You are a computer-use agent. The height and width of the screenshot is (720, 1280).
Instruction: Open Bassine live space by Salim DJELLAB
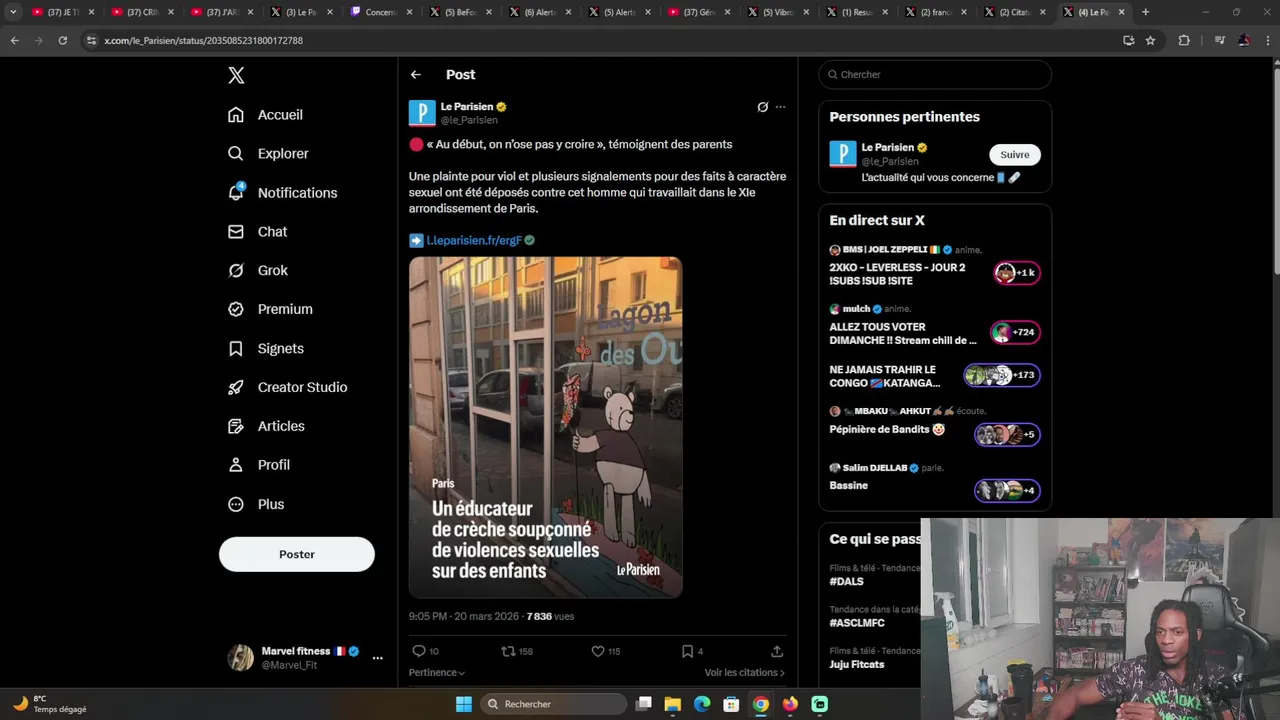(x=934, y=485)
